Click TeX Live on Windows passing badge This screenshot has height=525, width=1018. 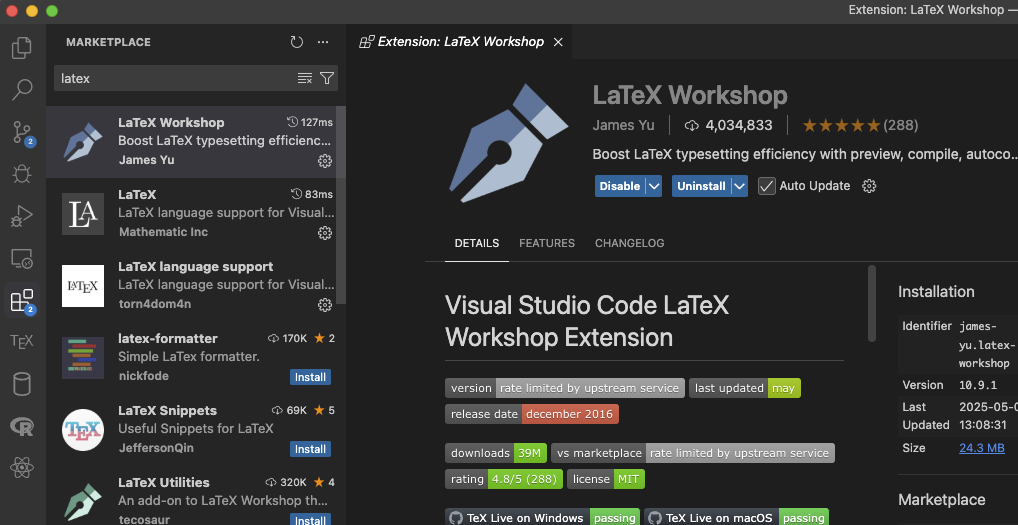(543, 517)
